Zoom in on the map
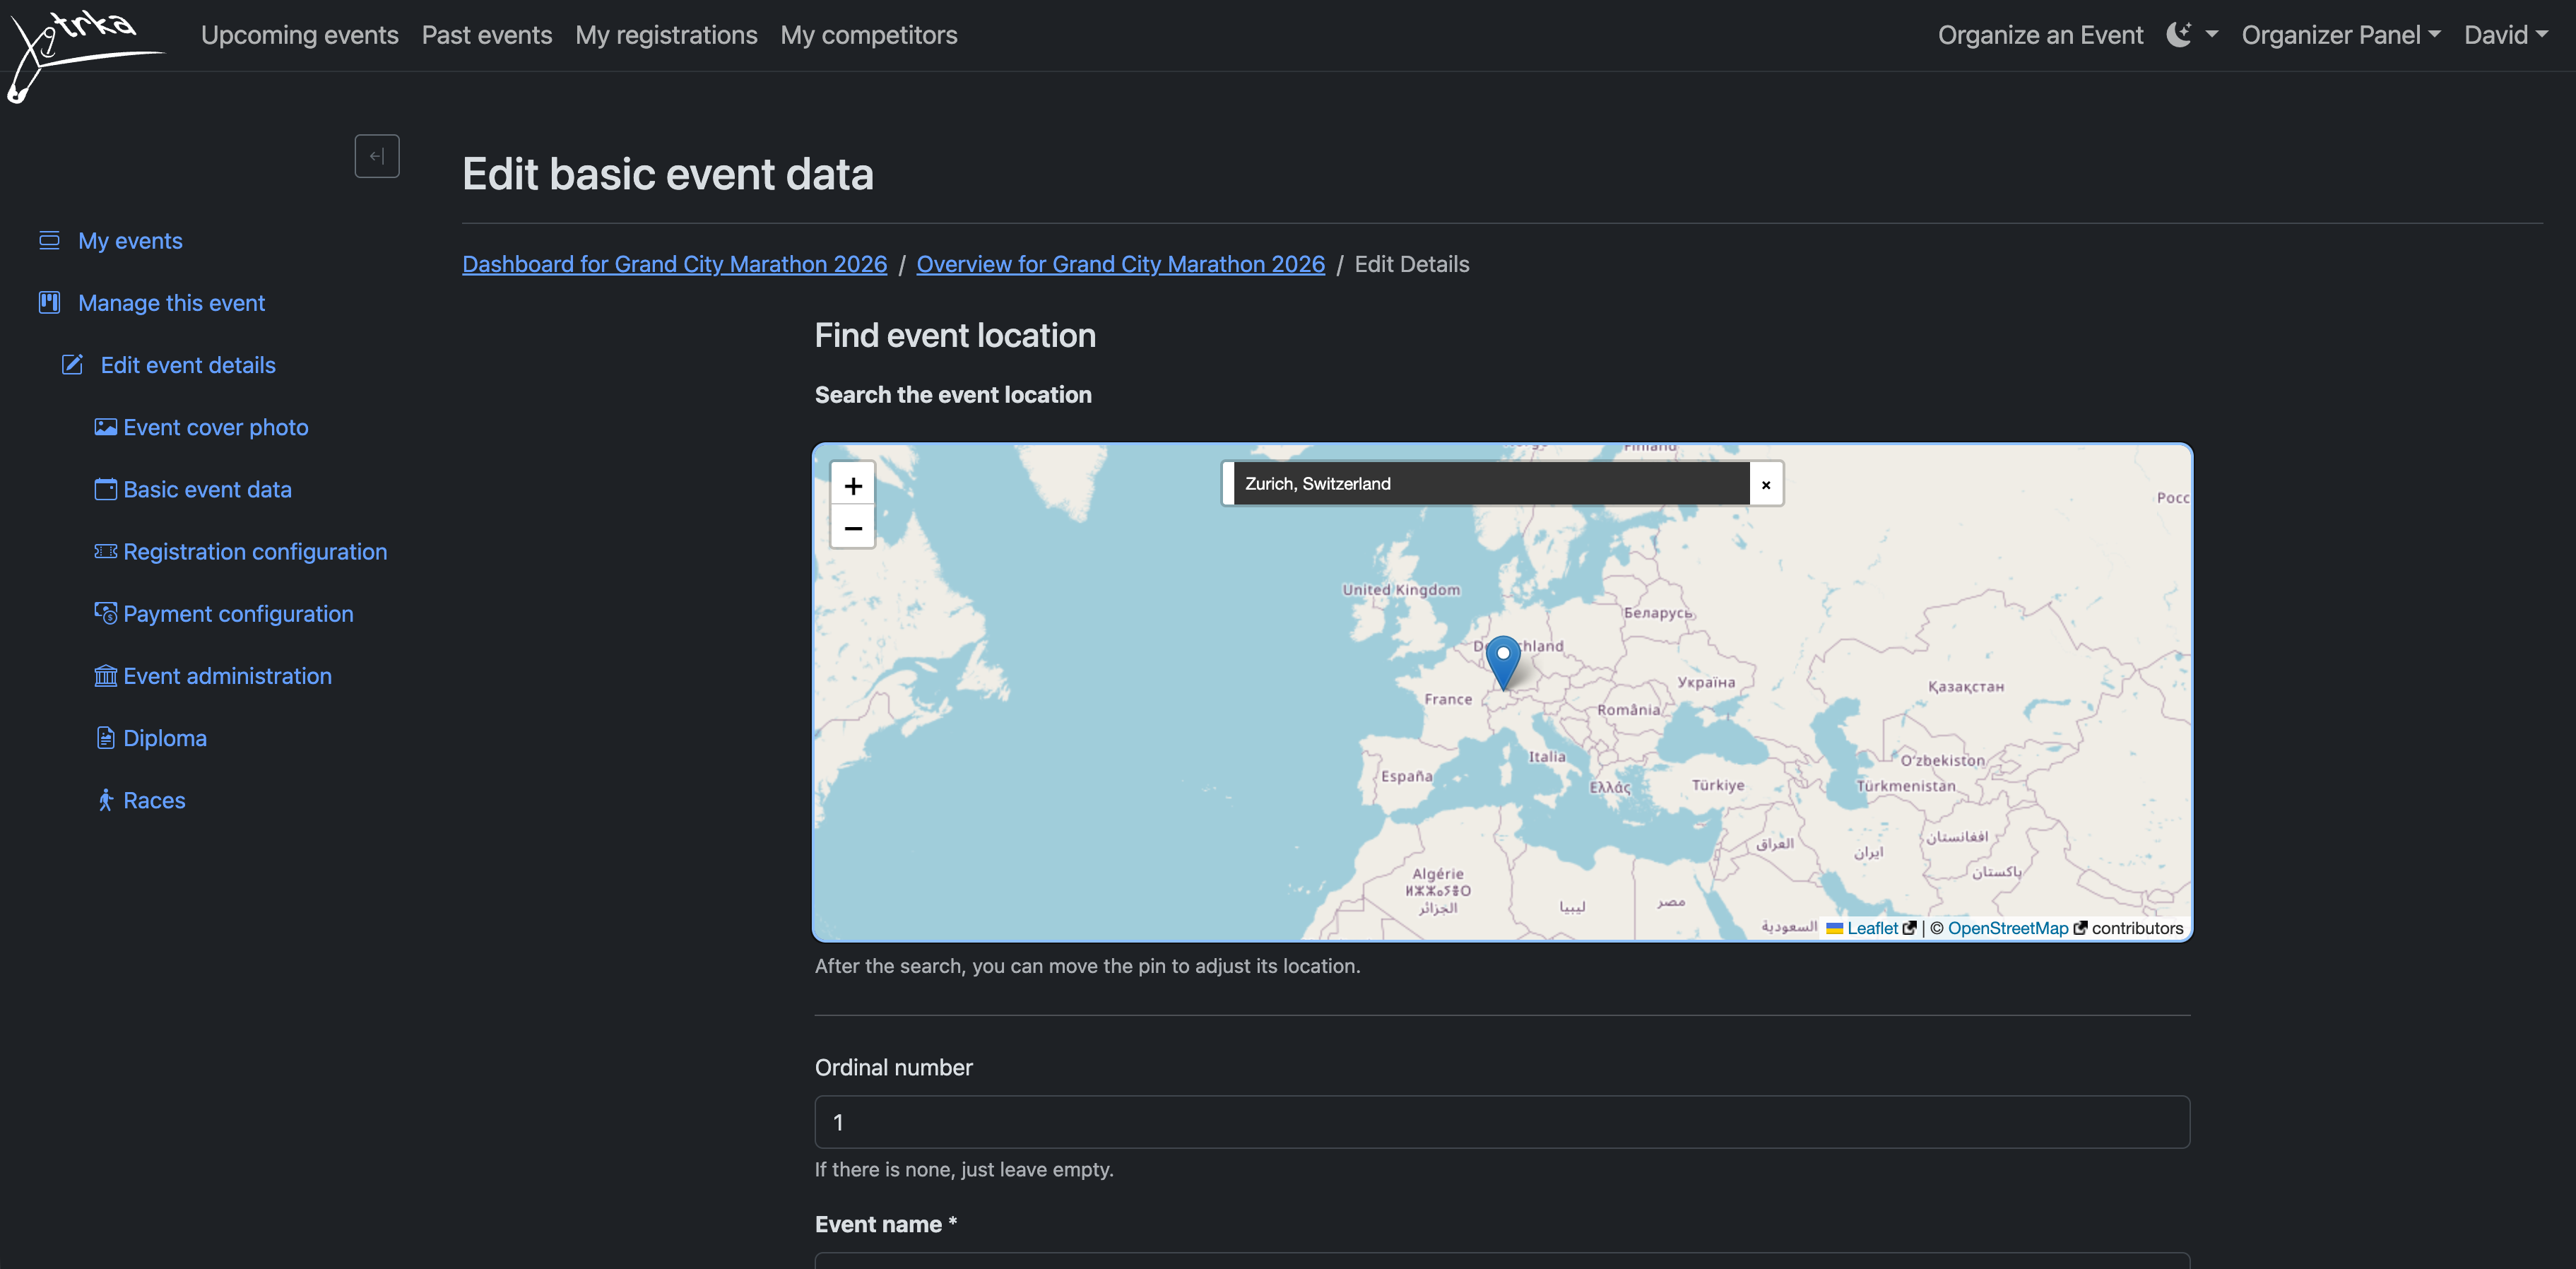Viewport: 2576px width, 1269px height. pos(853,485)
